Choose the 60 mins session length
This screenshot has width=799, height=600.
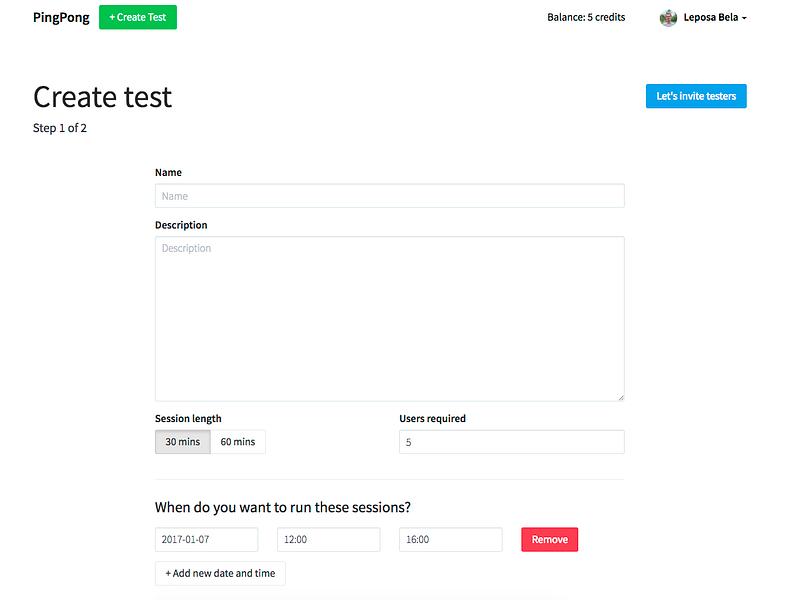coord(237,441)
